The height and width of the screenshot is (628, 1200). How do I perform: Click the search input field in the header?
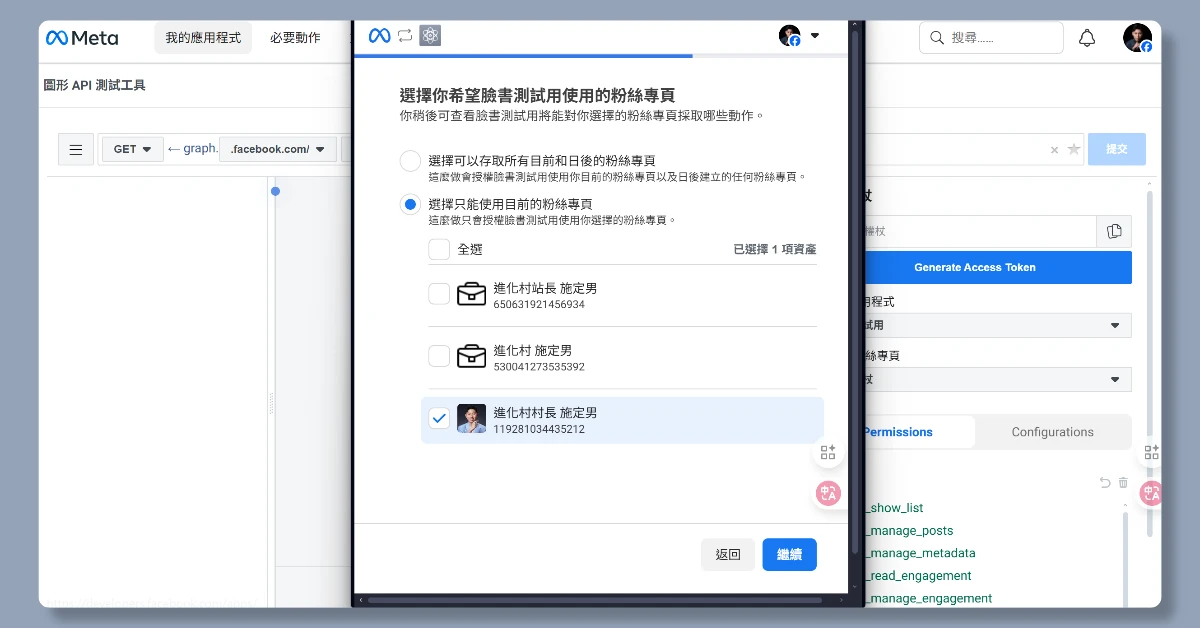pos(991,38)
